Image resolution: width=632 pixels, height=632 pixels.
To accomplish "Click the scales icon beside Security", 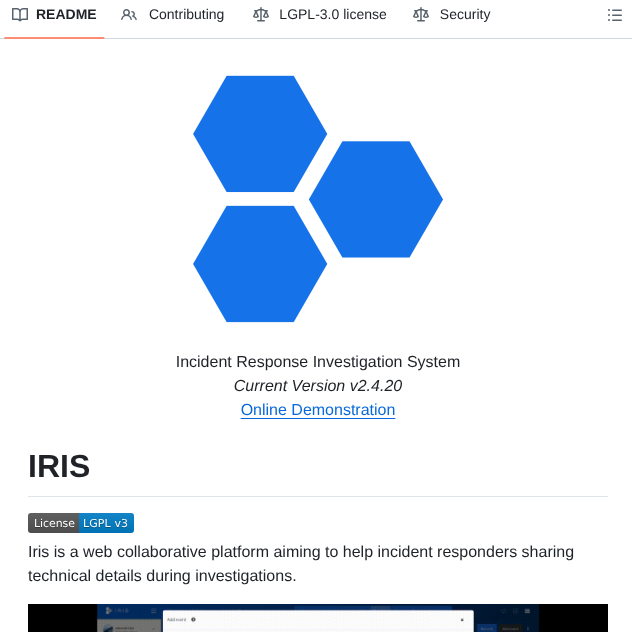I will [421, 15].
